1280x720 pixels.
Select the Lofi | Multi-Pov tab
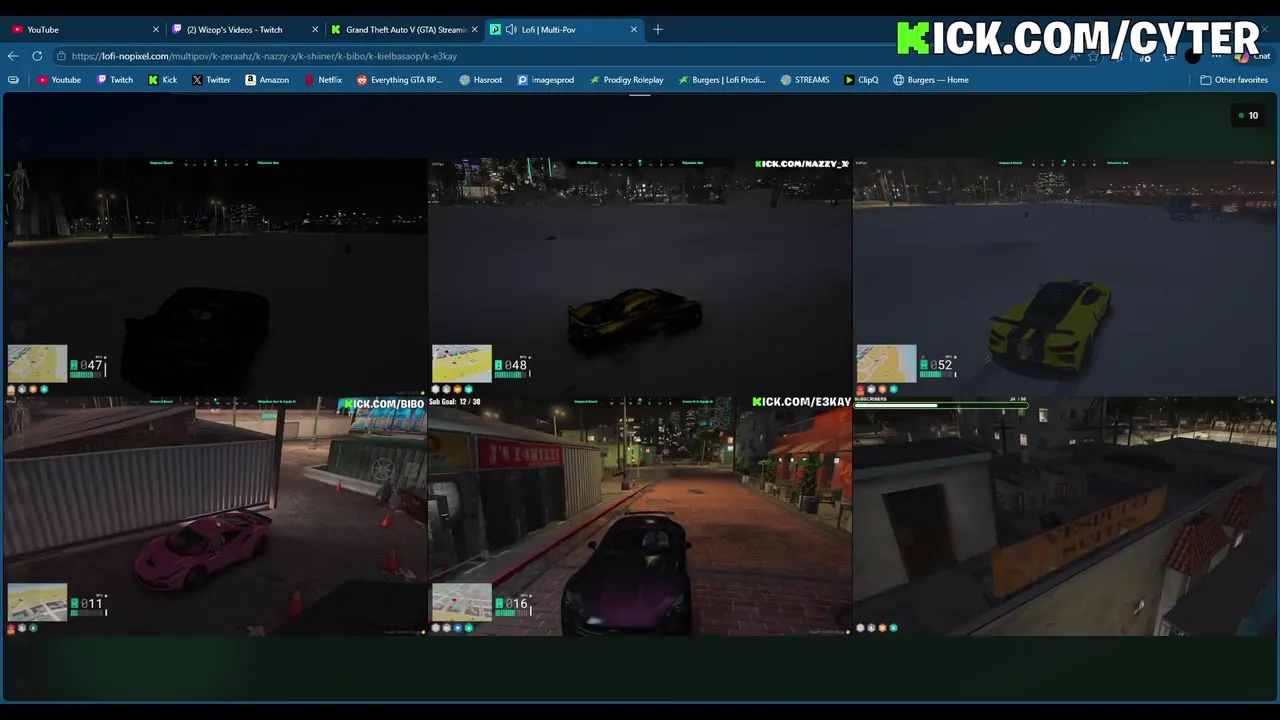[565, 30]
